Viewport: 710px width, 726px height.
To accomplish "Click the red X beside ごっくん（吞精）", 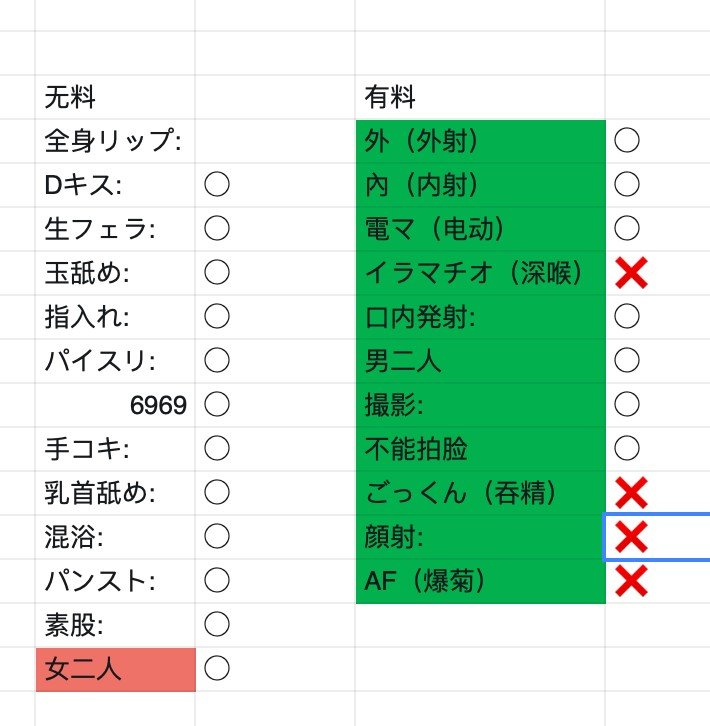I will click(631, 492).
